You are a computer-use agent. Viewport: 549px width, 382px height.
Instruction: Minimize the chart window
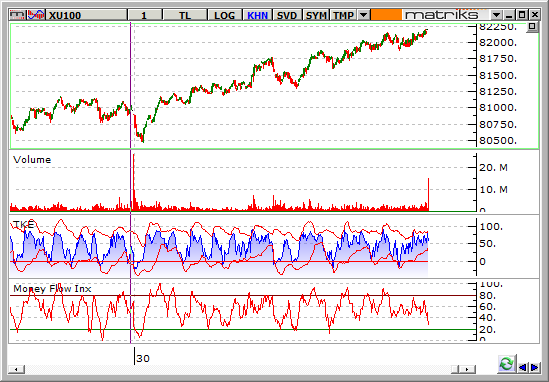[x=509, y=15]
